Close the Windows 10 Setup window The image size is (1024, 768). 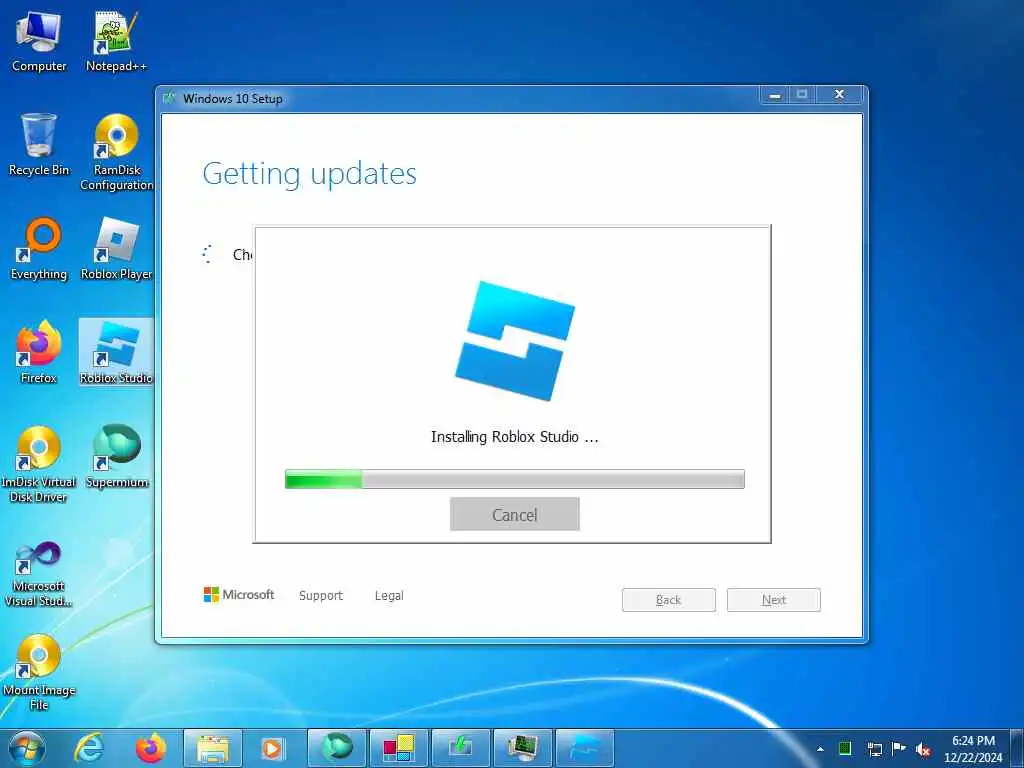[x=839, y=95]
